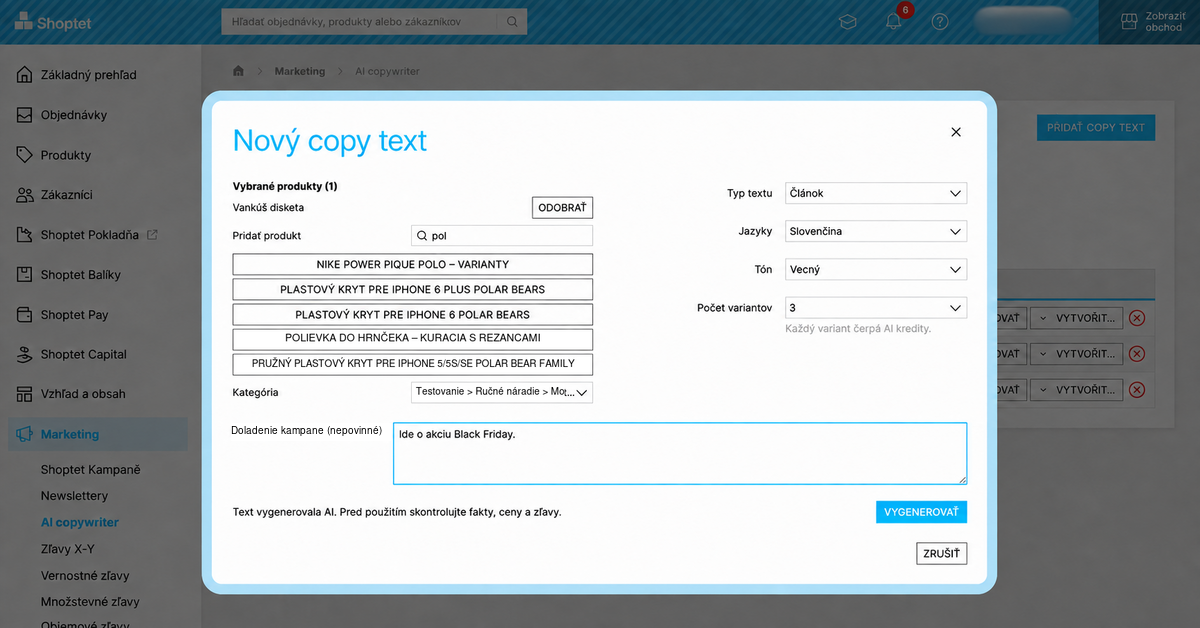Open the help question mark icon
The height and width of the screenshot is (628, 1200).
[939, 21]
